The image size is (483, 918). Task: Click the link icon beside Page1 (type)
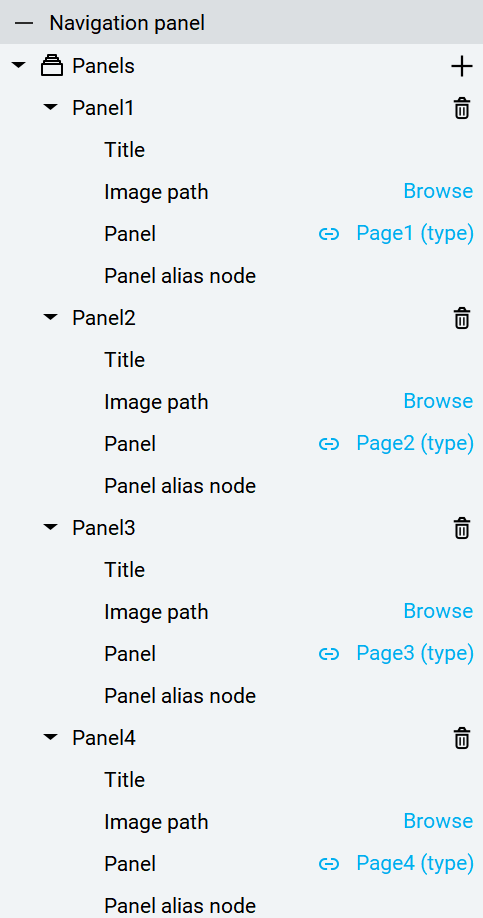click(329, 234)
